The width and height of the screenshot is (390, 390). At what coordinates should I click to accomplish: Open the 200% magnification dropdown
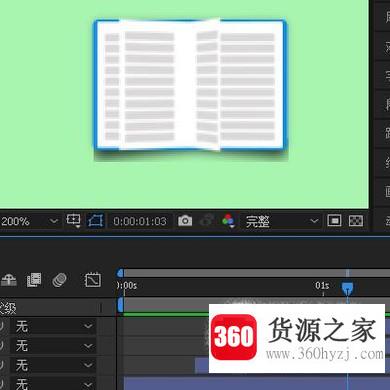(29, 221)
